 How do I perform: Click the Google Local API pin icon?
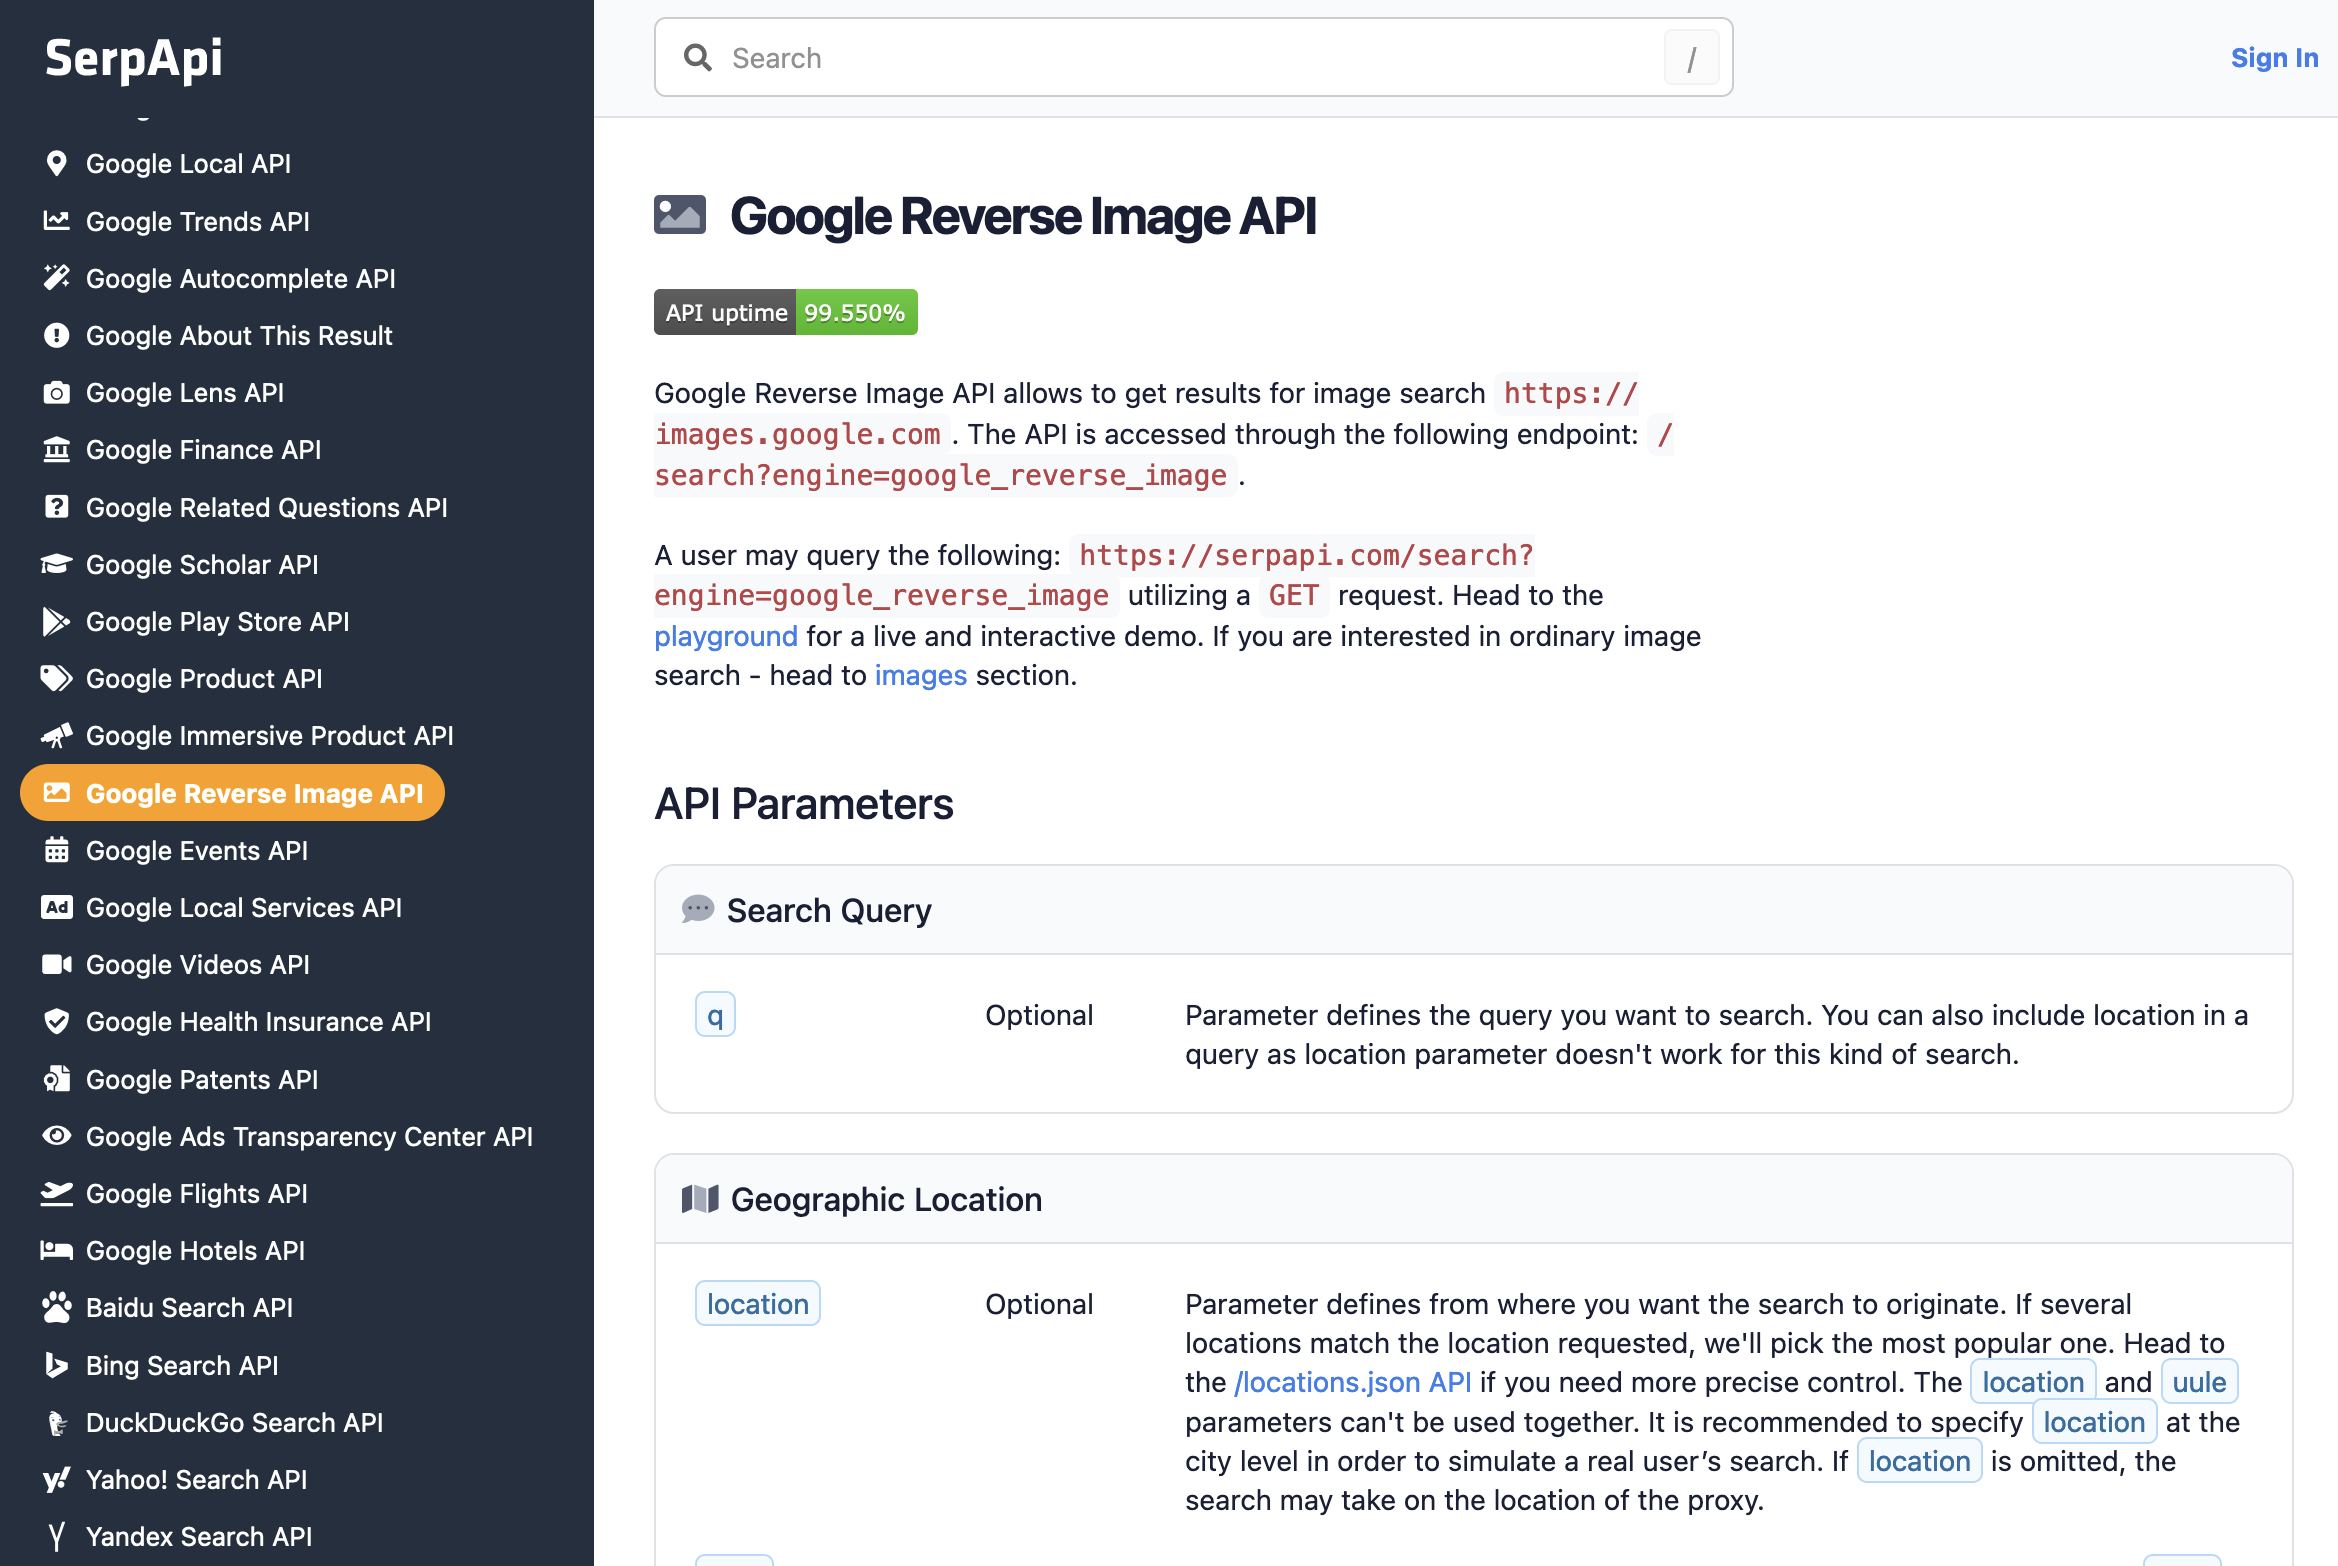[57, 163]
